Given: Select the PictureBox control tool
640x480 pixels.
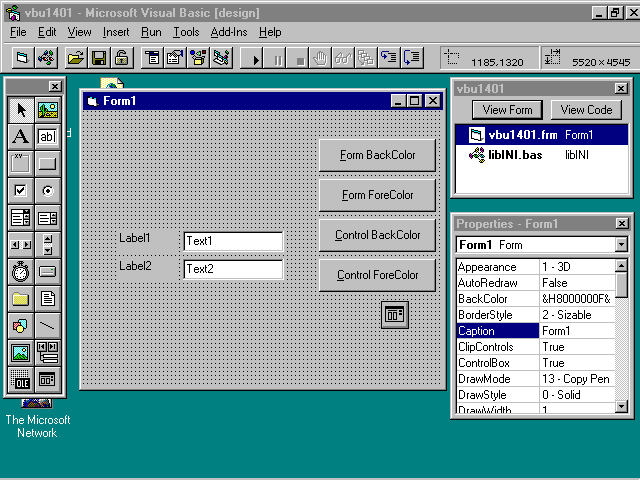Looking at the screenshot, I should point(48,110).
